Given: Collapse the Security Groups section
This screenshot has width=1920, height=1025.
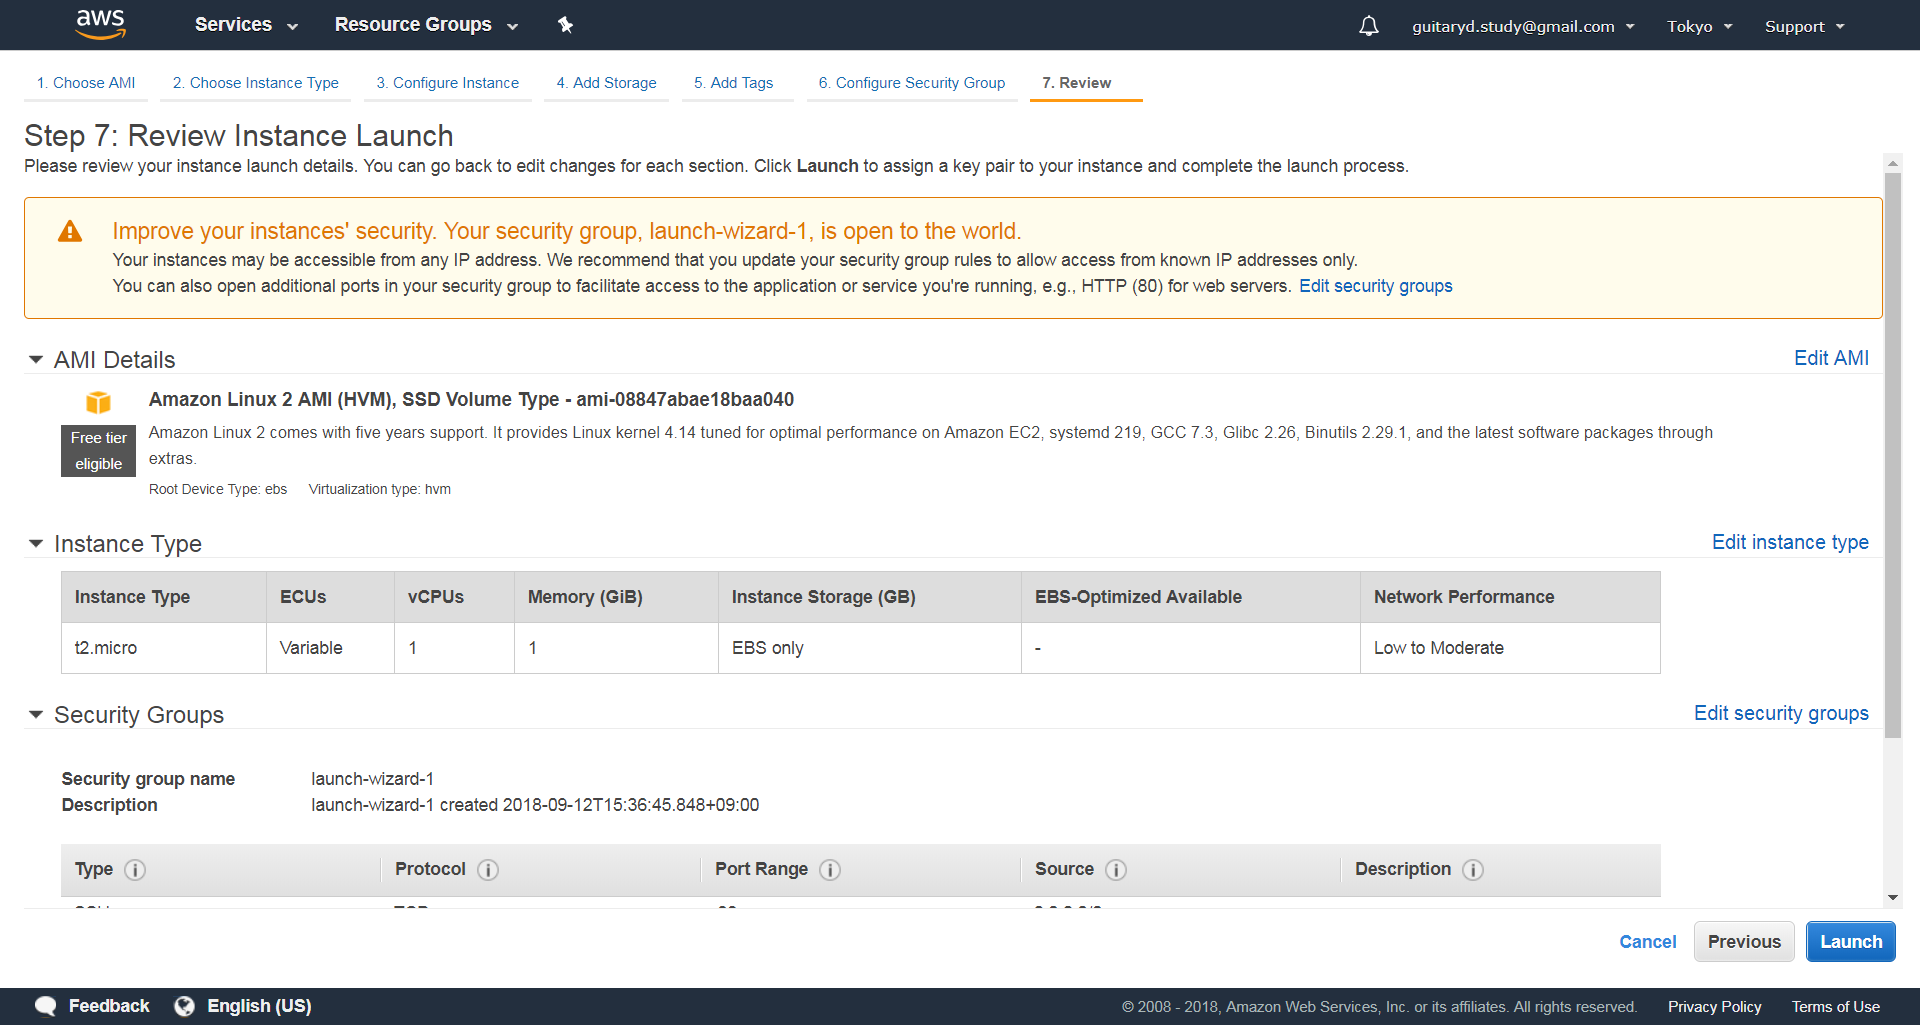Looking at the screenshot, I should tap(36, 715).
